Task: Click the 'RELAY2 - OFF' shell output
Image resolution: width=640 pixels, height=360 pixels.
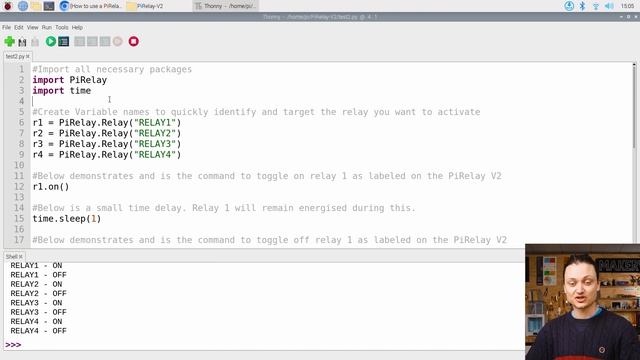Action: (38, 293)
